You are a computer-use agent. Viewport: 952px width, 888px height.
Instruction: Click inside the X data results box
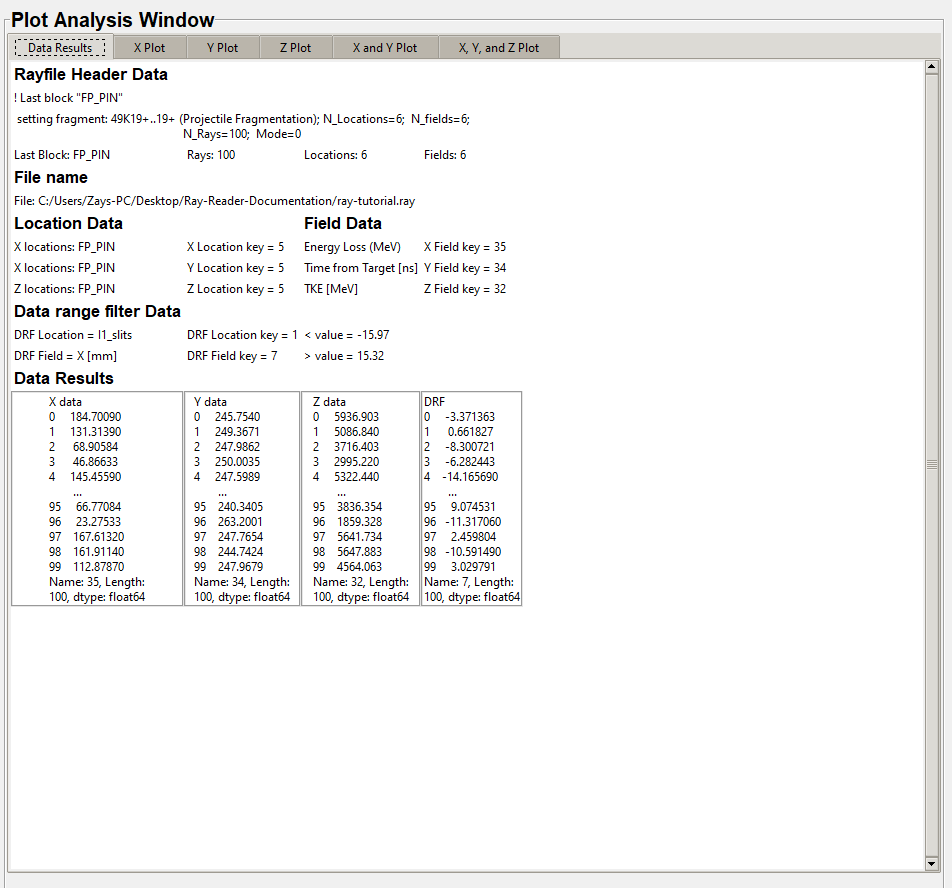point(97,498)
